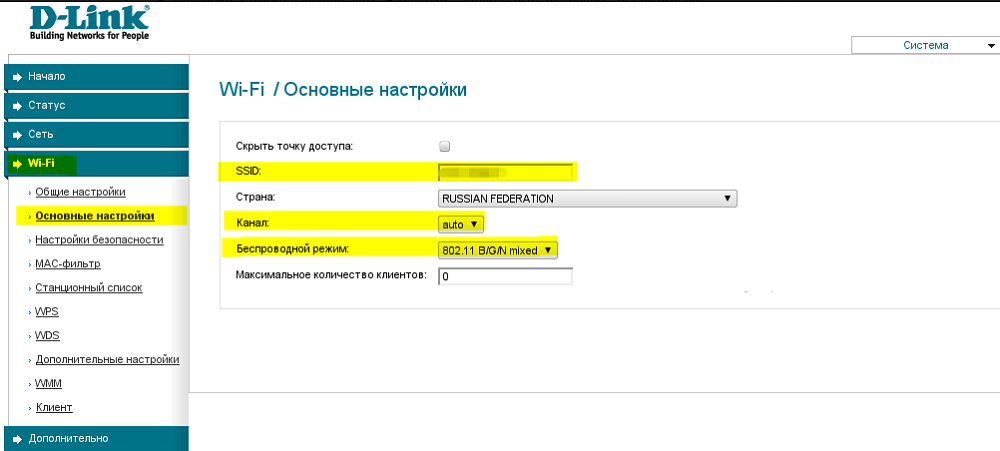This screenshot has height=451, width=1000.
Task: Click Максимальное количество клиентов input field
Action: (505, 277)
